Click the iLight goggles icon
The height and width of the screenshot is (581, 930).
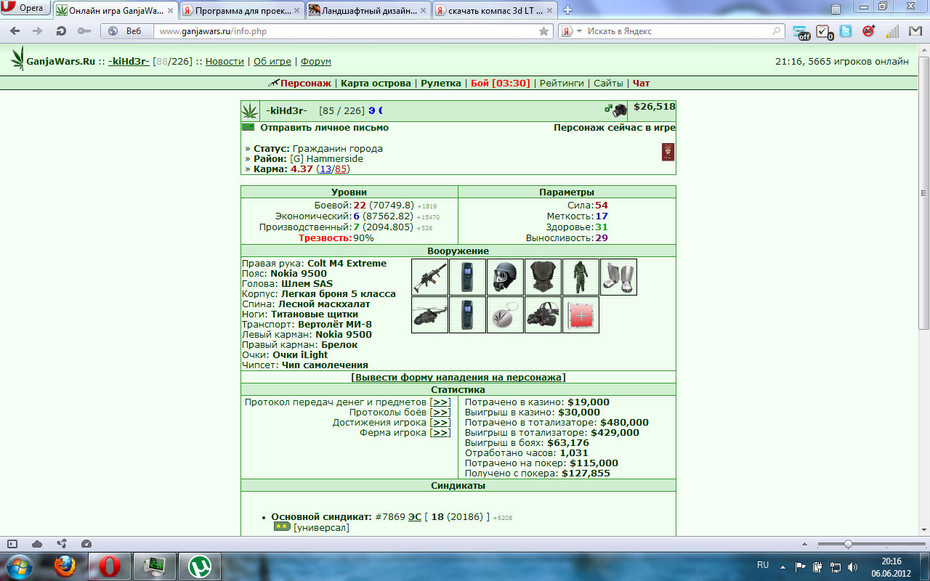point(543,315)
